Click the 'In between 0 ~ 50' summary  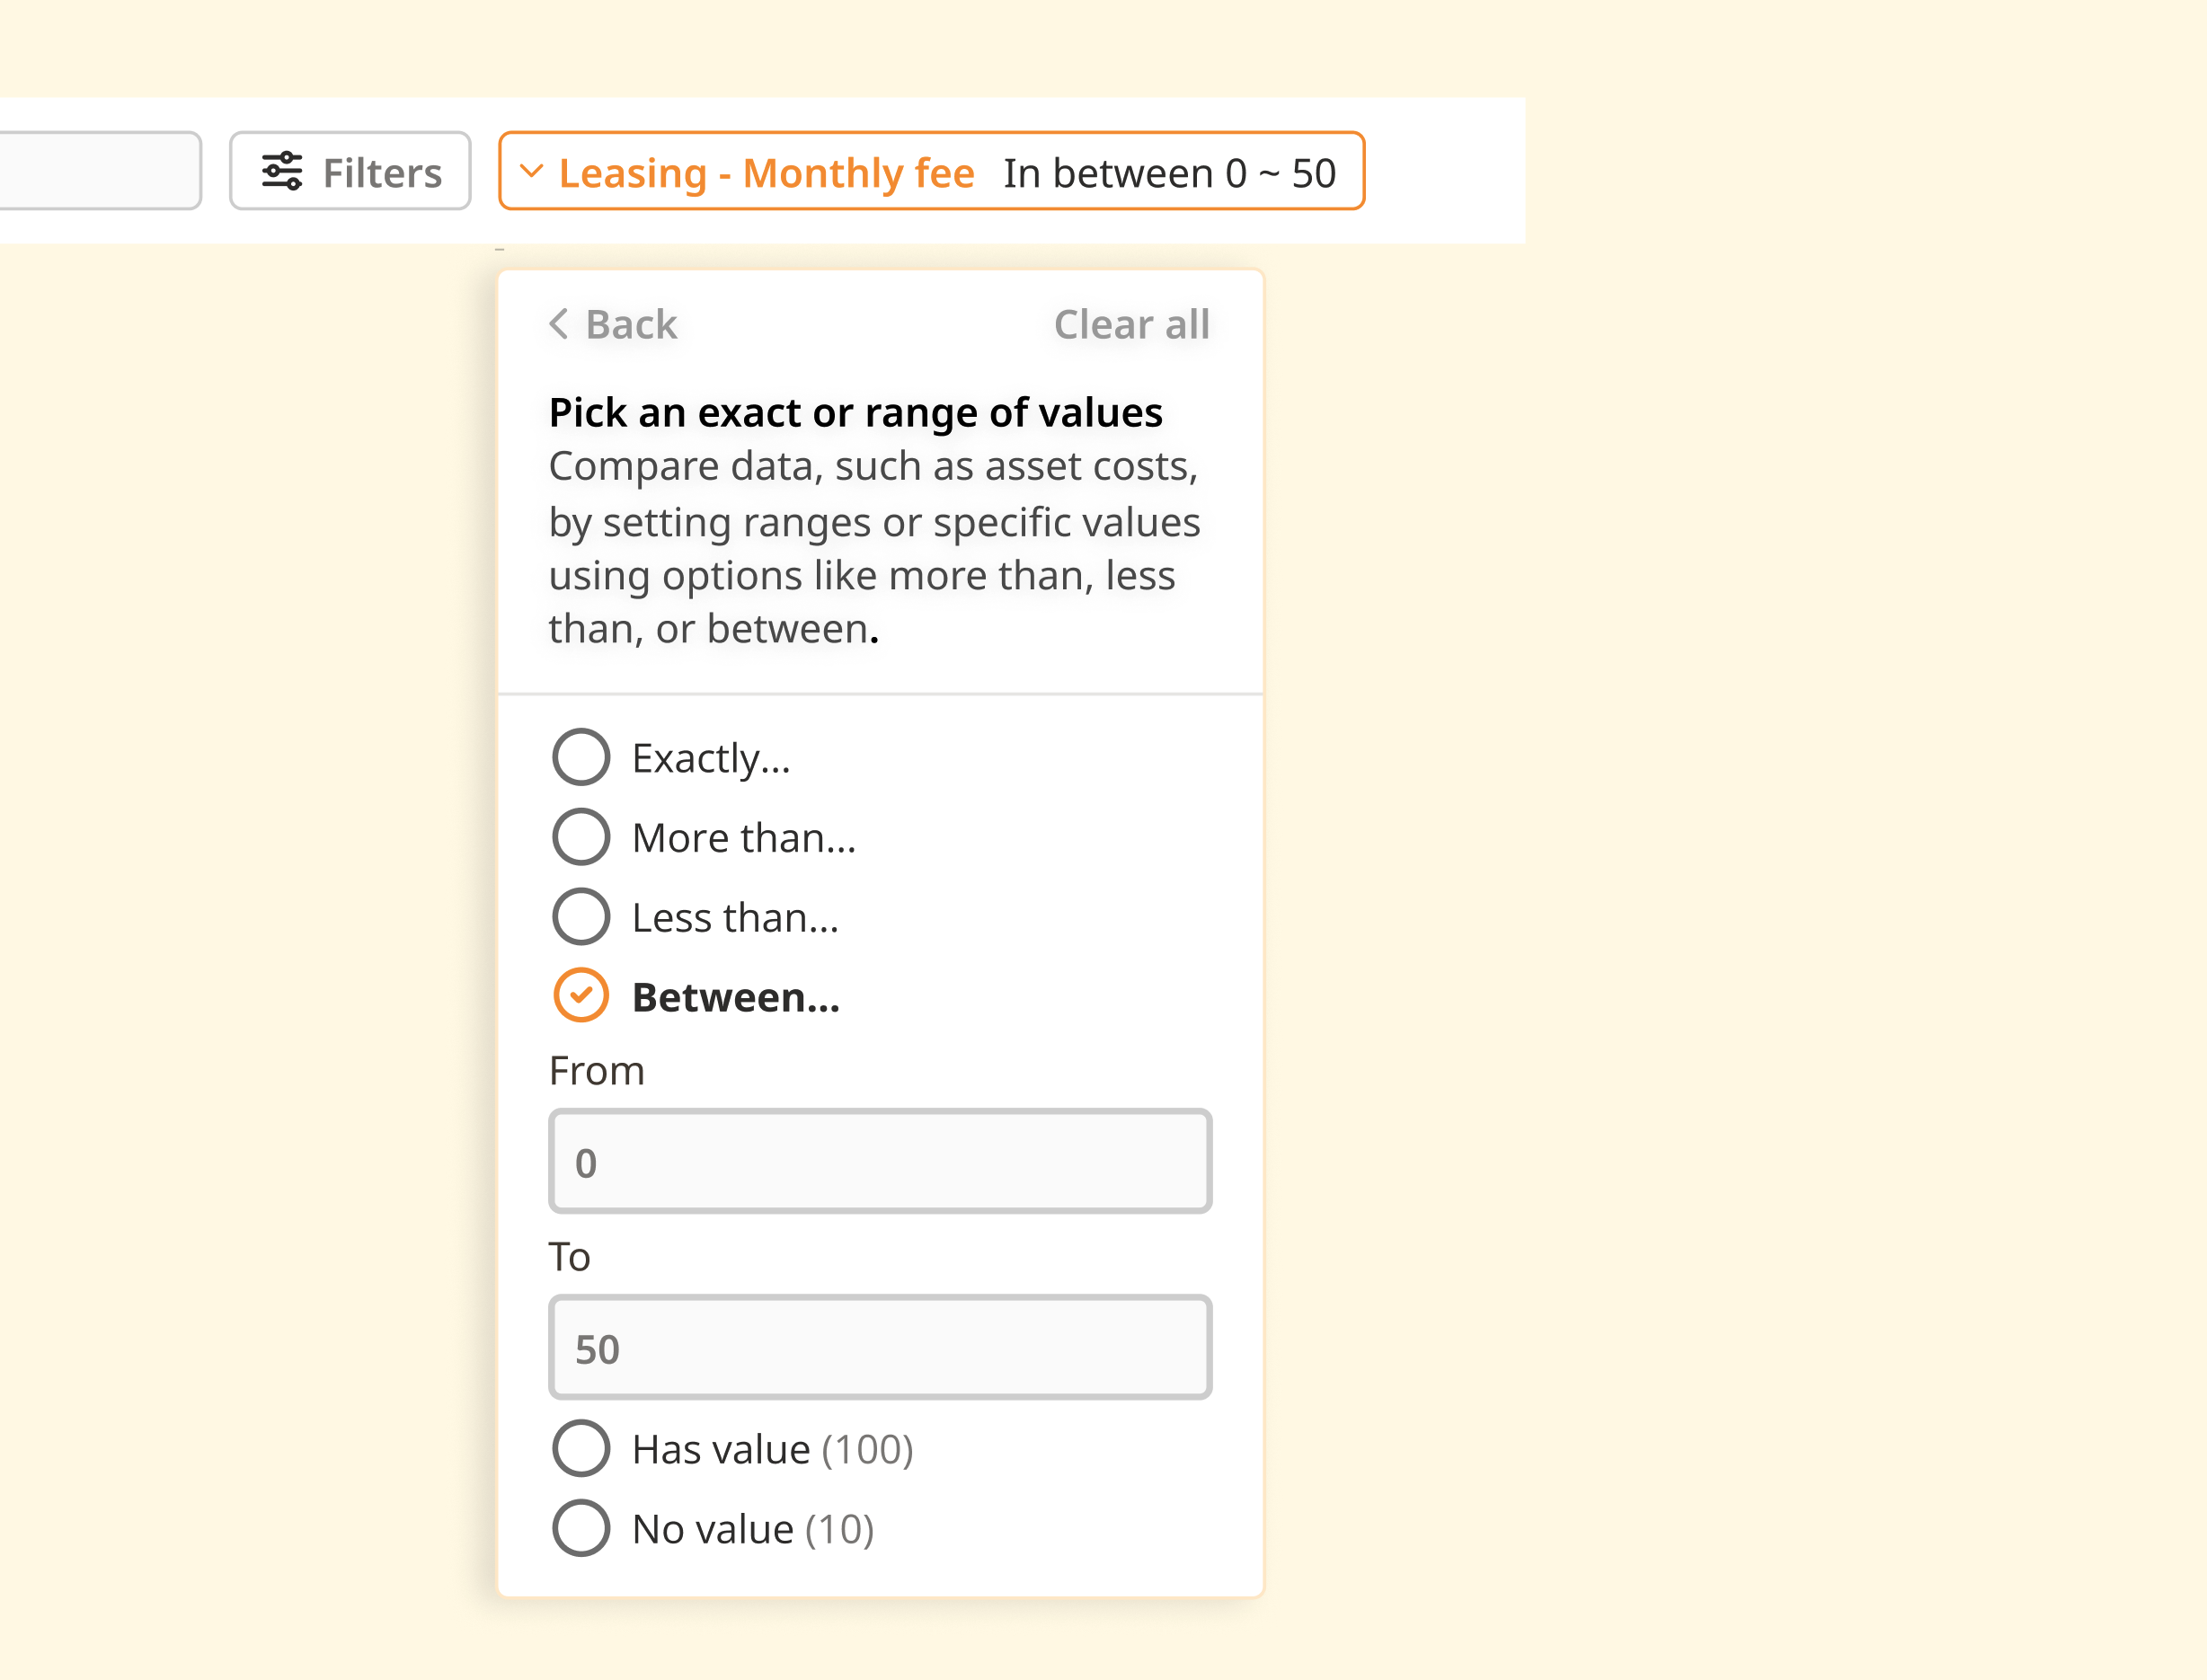(1169, 173)
